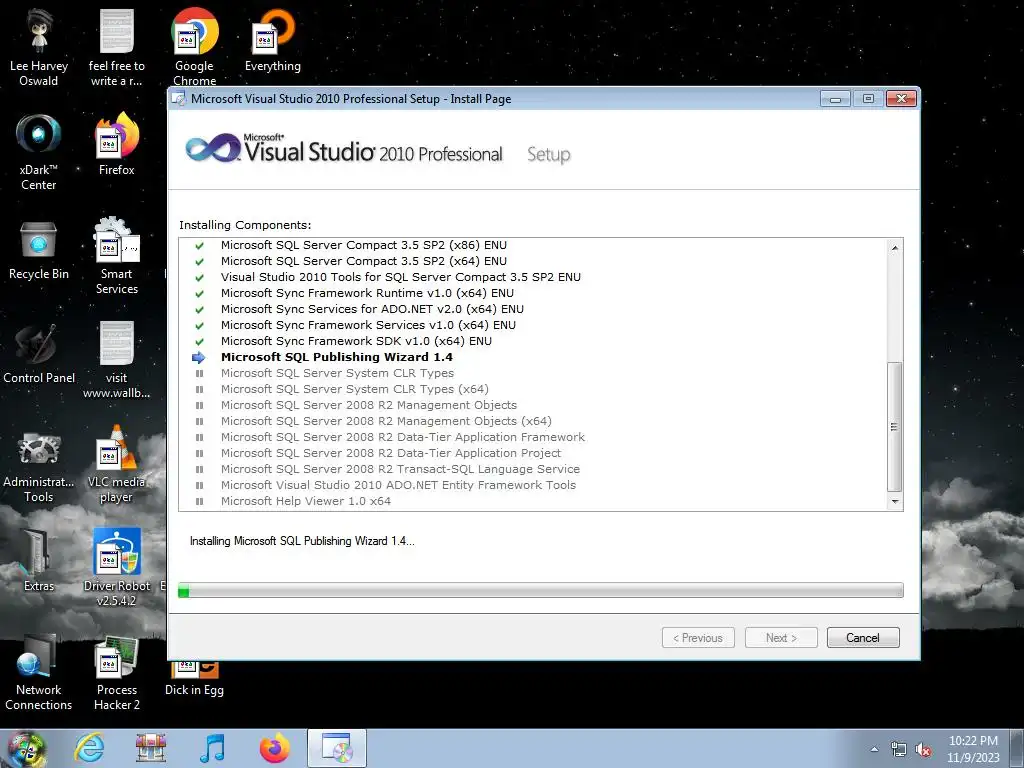Select 'SQL Server 2008 R2 Data-Tier Application Framework'
This screenshot has width=1024, height=768.
[x=403, y=437]
